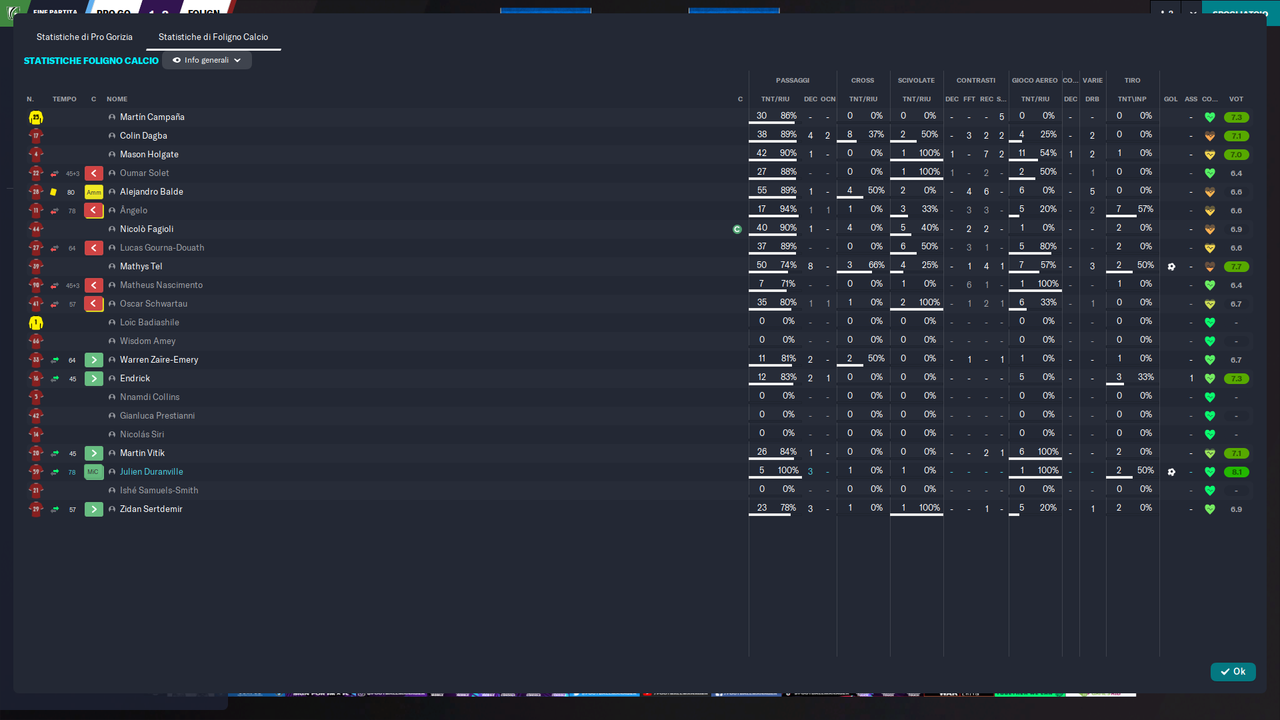The height and width of the screenshot is (720, 1280).
Task: Click Martín Campaña's yellow goalkeeper shirt icon
Action: tap(36, 117)
